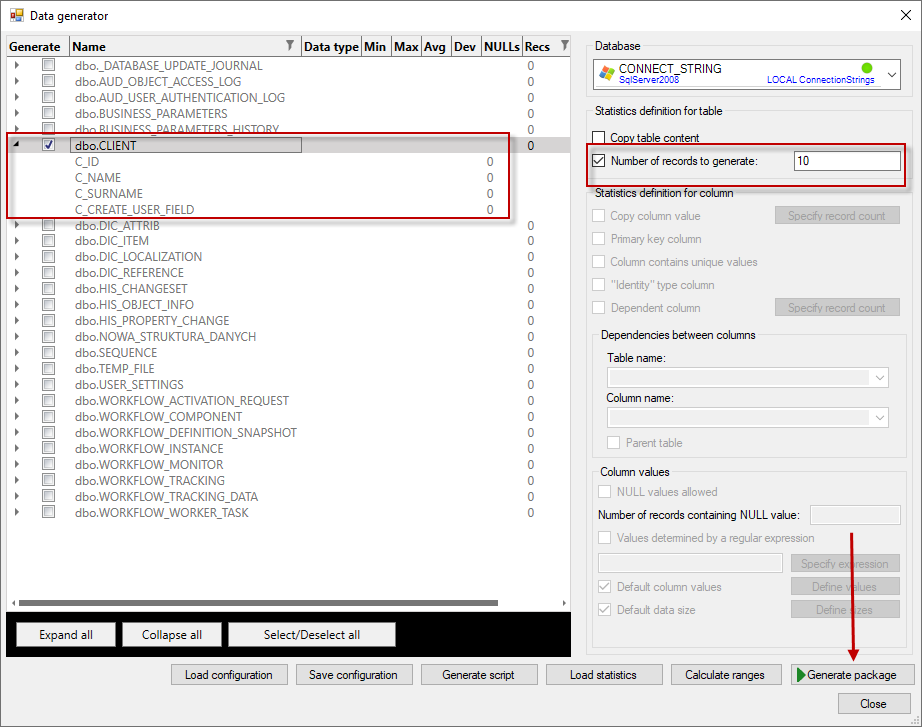Click the Calculate ranges button
922x727 pixels.
(726, 675)
